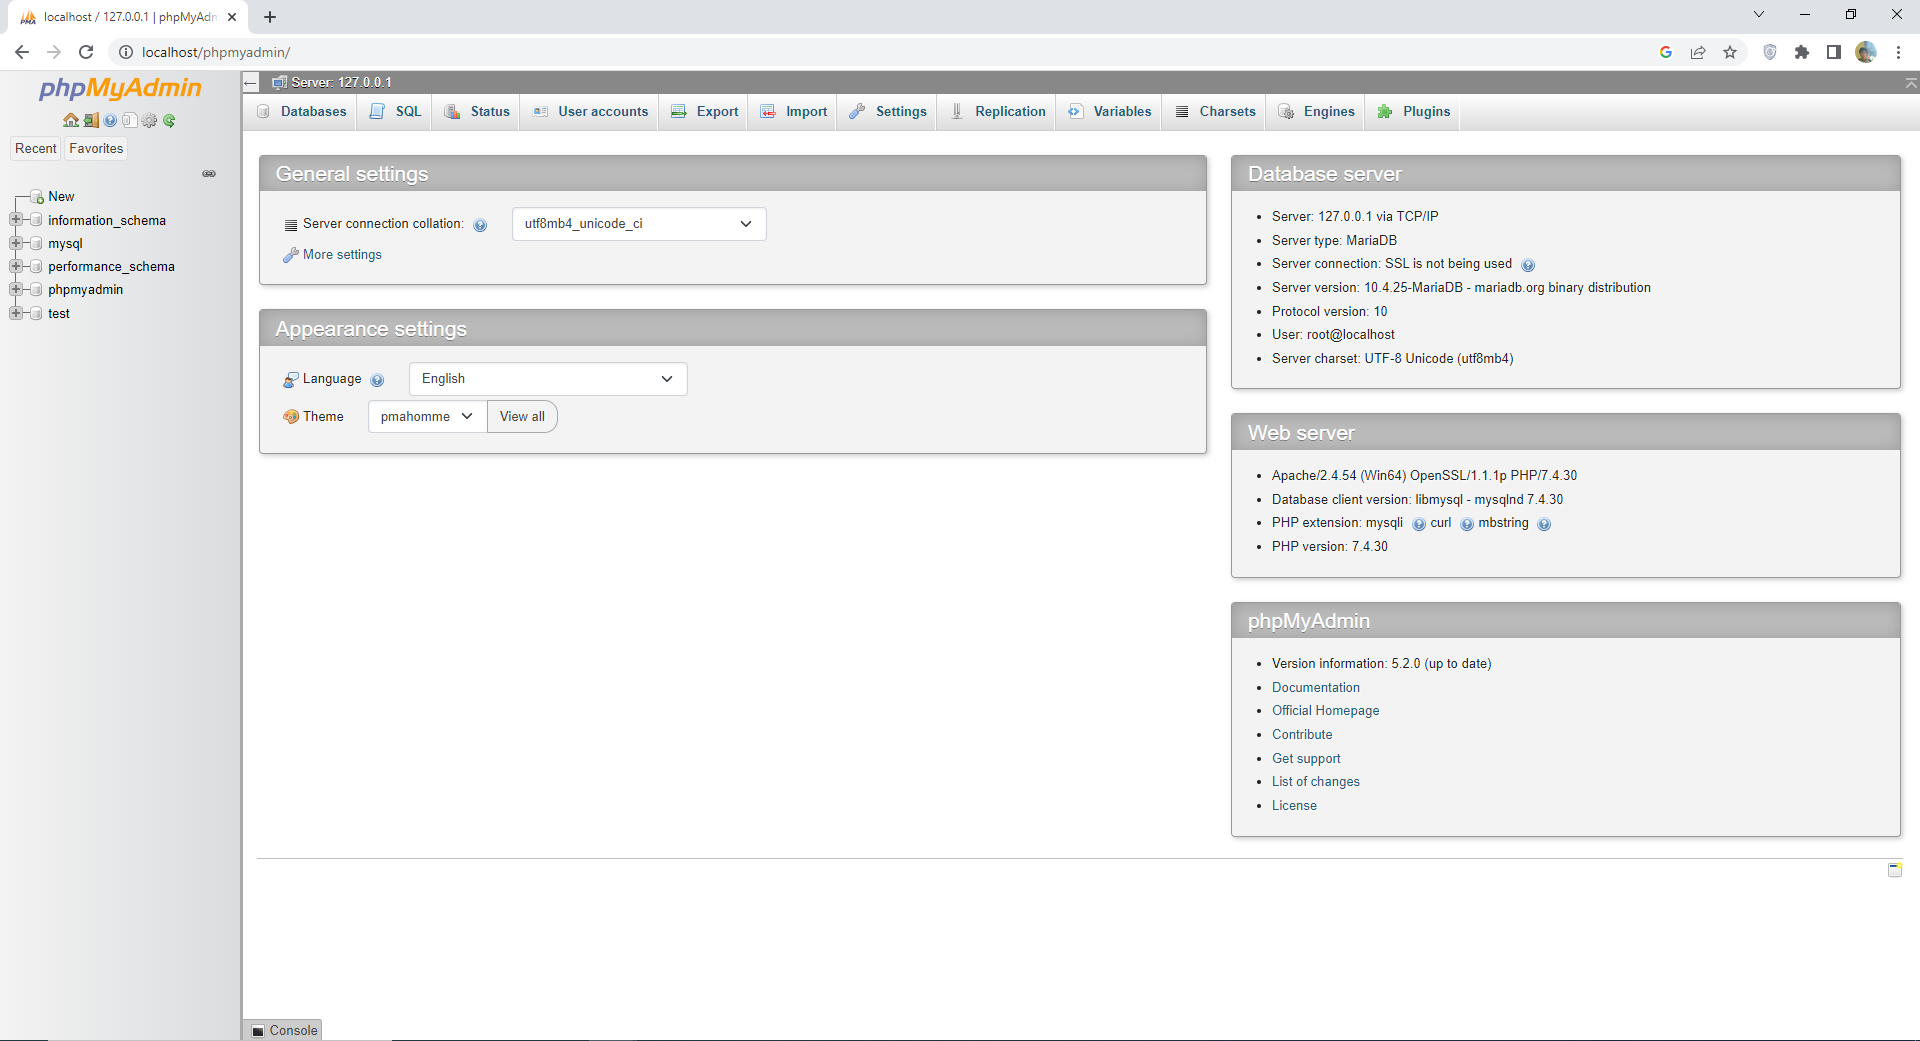Go to the Import tab

(x=794, y=111)
